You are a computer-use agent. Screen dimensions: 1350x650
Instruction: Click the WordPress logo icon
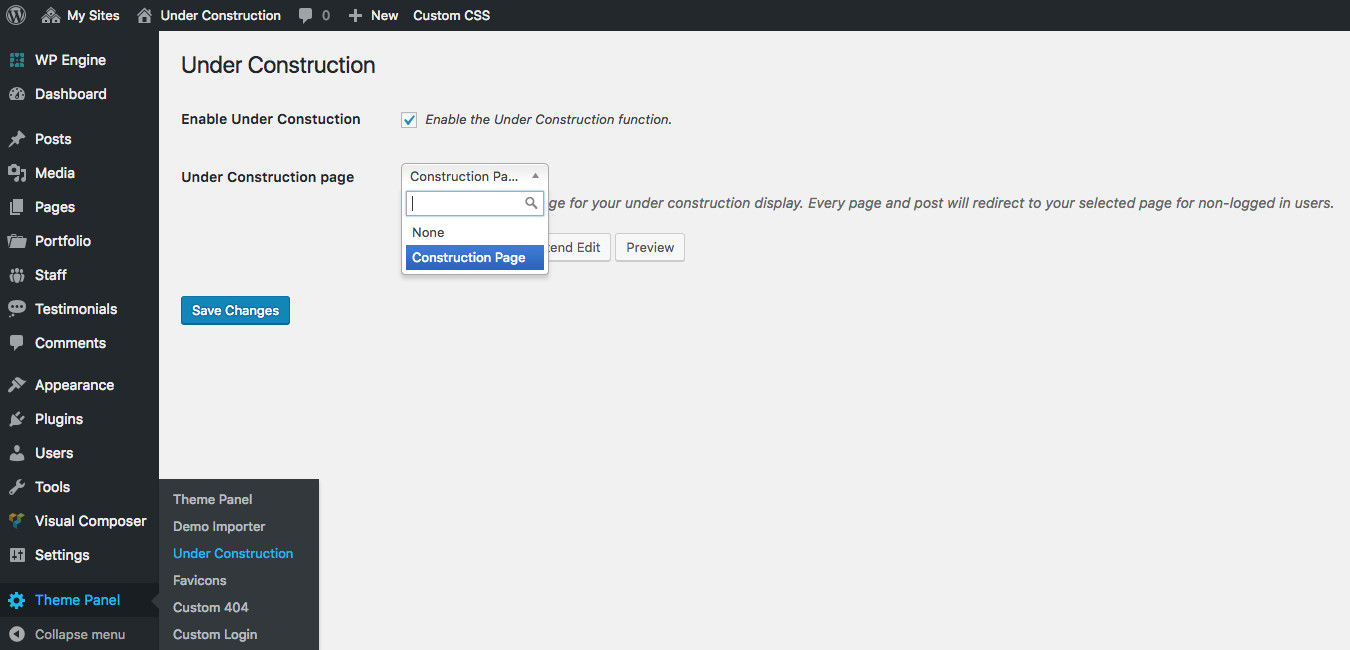(x=16, y=15)
